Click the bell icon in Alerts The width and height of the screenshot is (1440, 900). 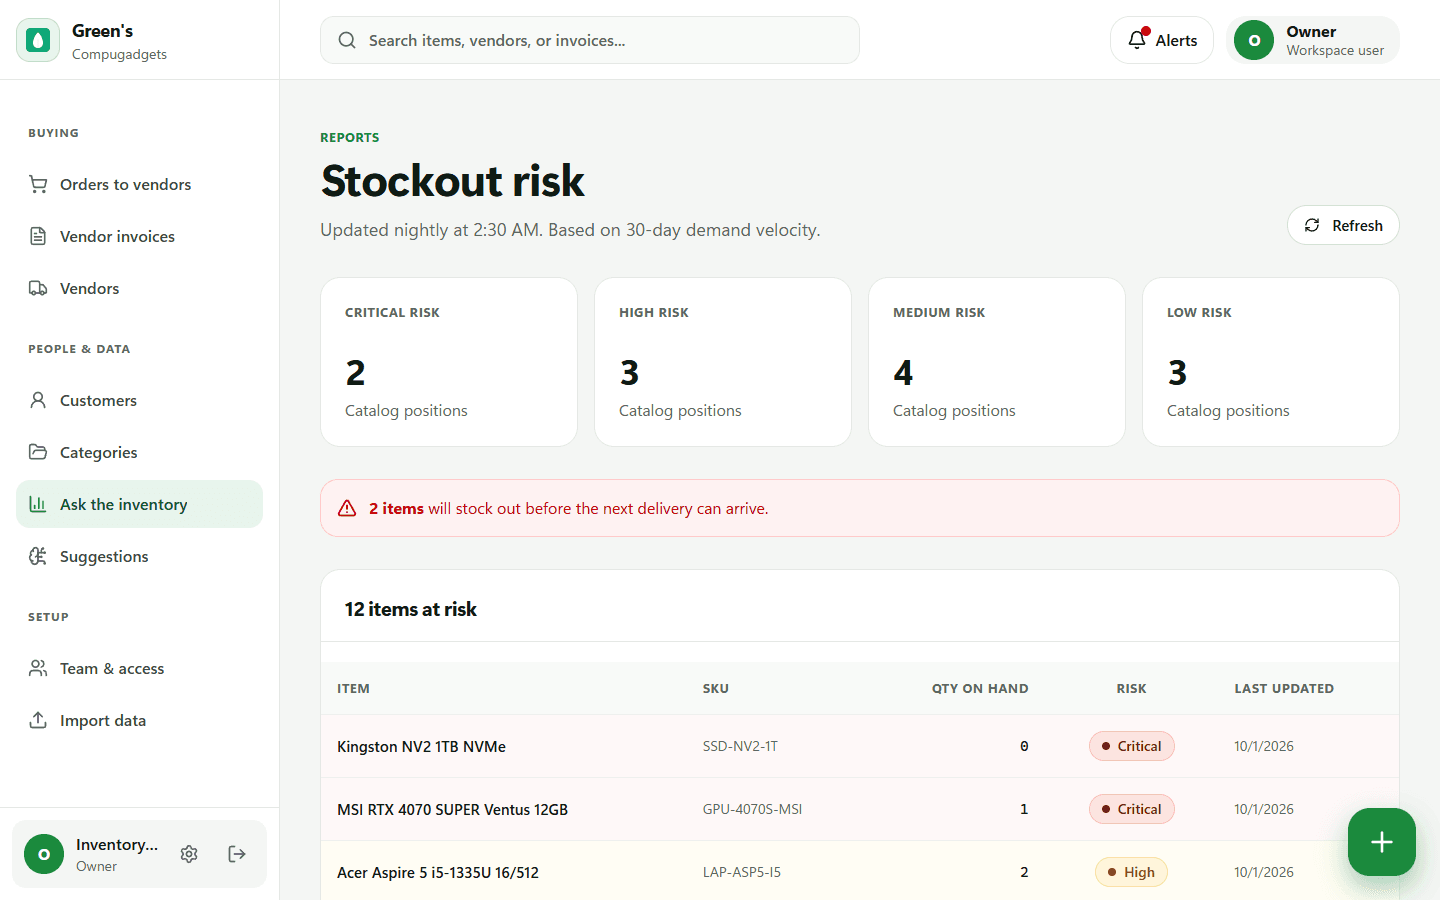1137,40
